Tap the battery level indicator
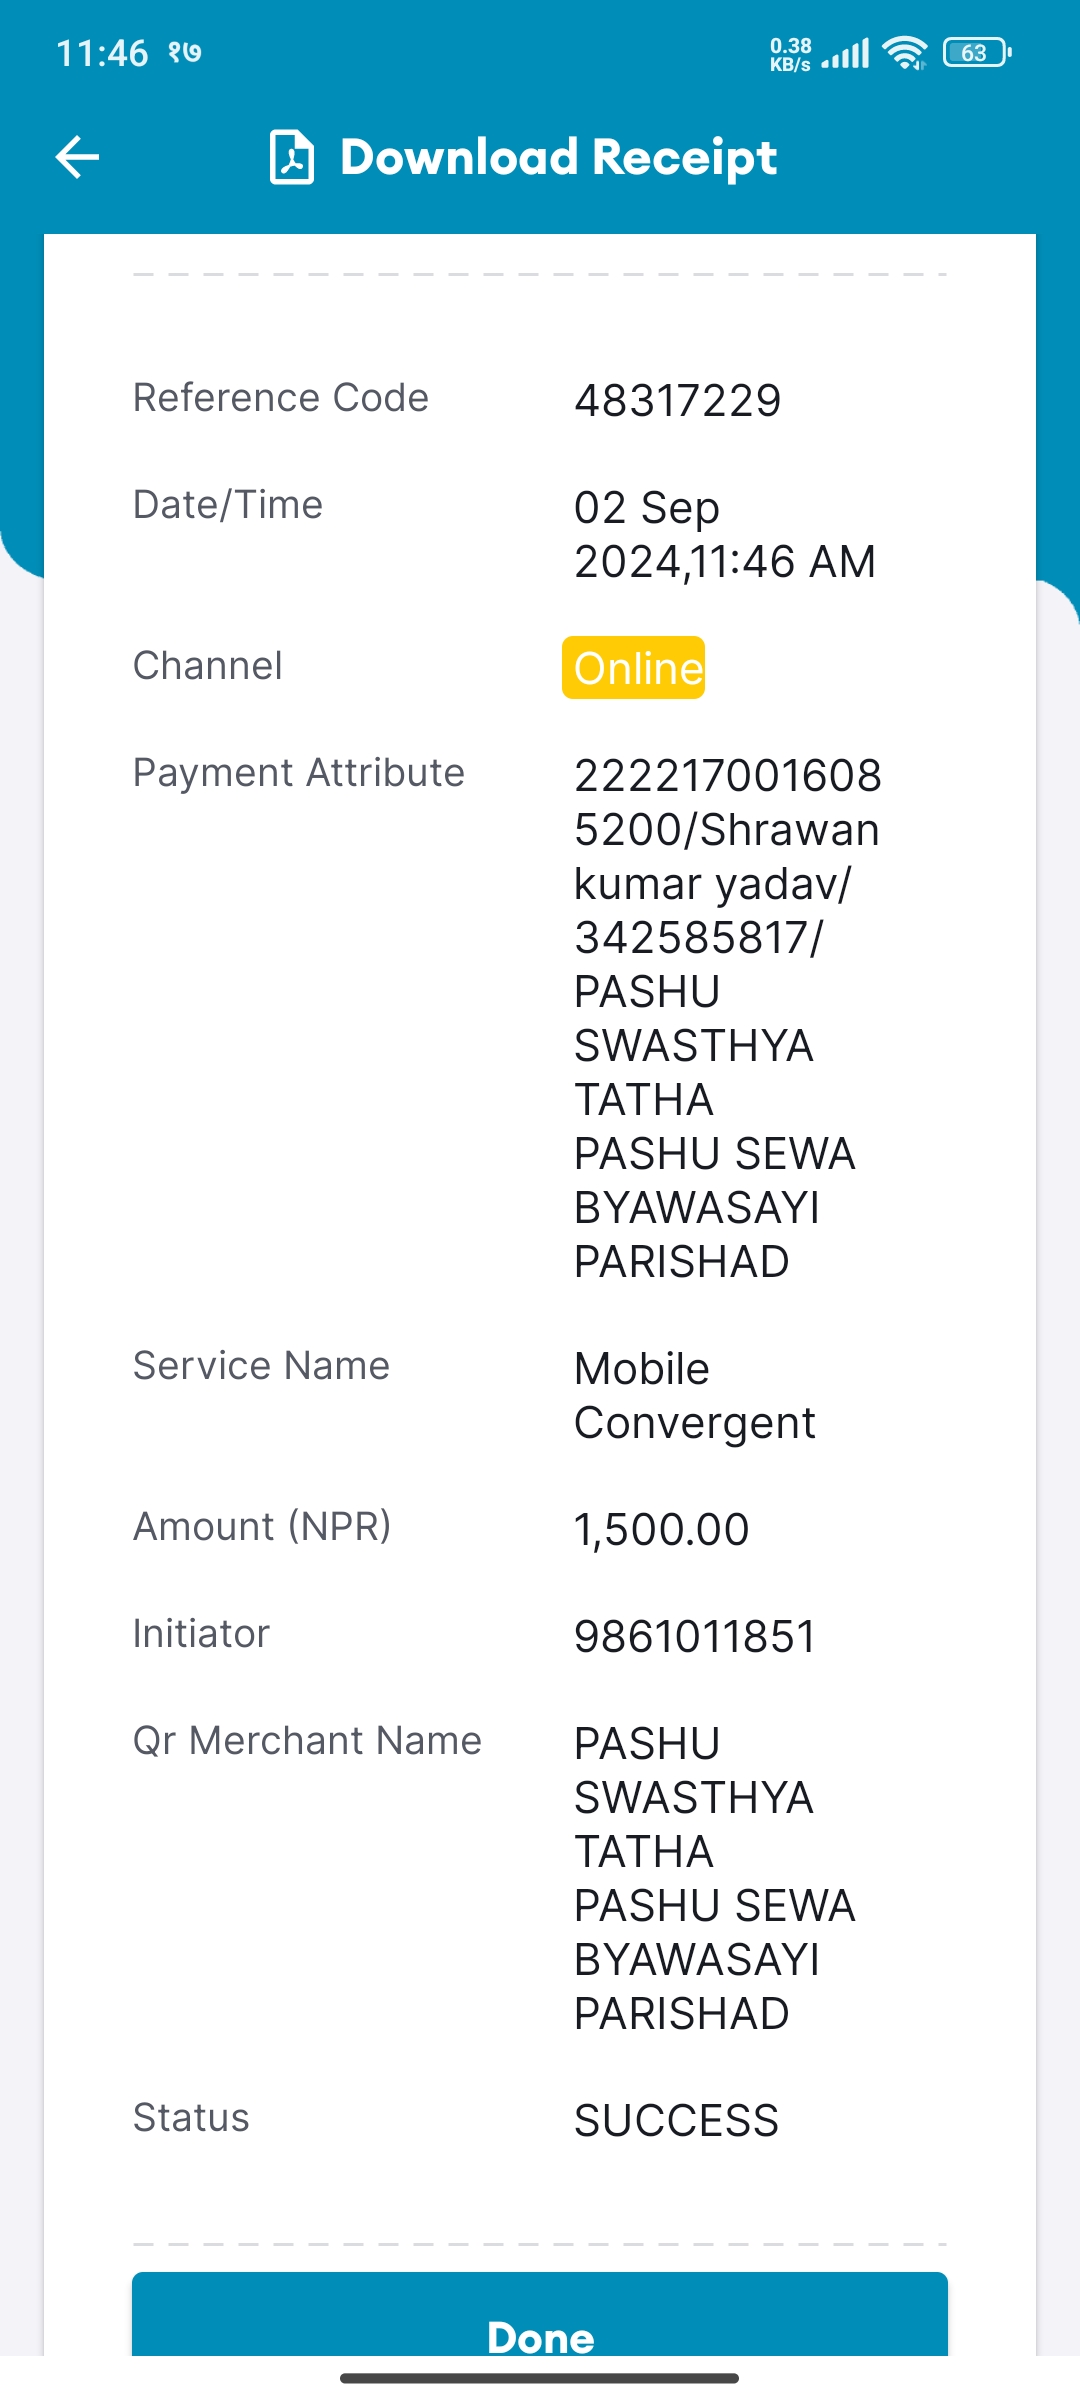Image resolution: width=1080 pixels, height=2400 pixels. click(x=977, y=52)
